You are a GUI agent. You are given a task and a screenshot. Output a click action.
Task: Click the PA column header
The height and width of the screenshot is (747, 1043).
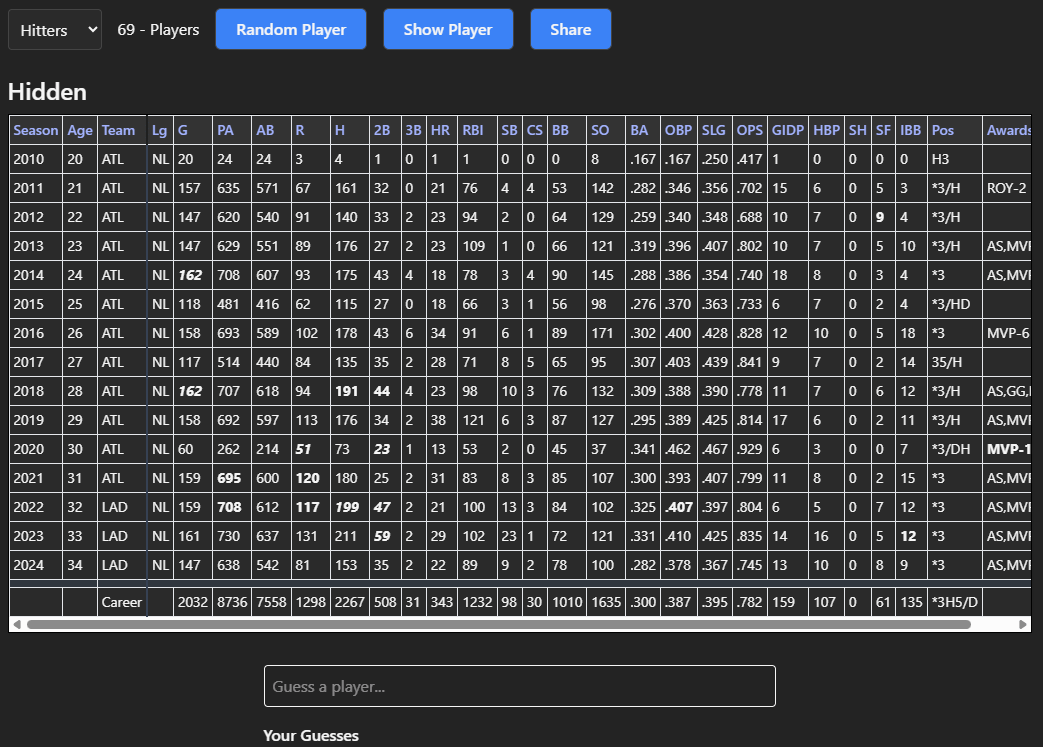point(225,130)
